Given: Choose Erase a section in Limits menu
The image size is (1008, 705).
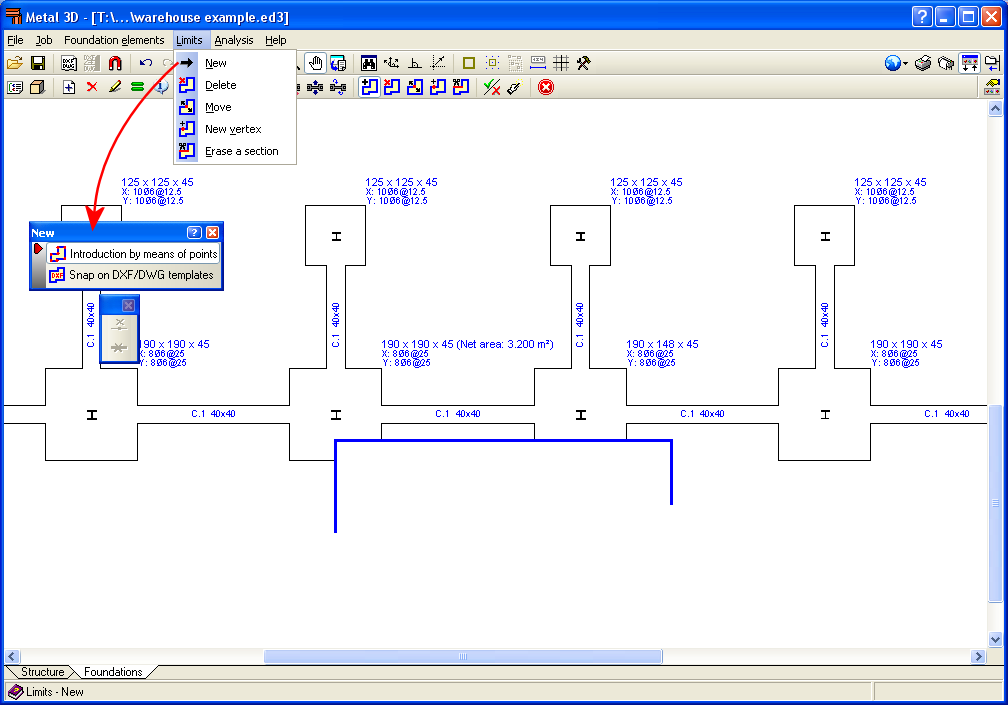Looking at the screenshot, I should [x=235, y=151].
